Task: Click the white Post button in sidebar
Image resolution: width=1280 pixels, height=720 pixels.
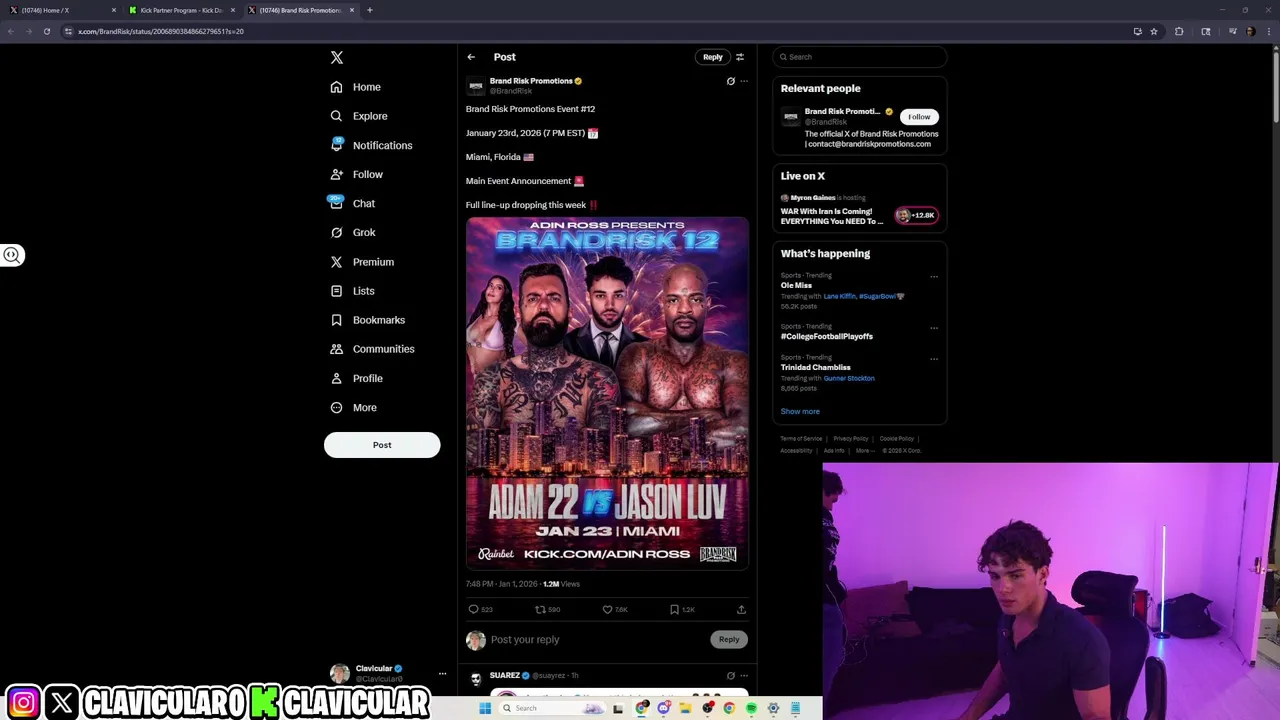Action: pos(382,445)
